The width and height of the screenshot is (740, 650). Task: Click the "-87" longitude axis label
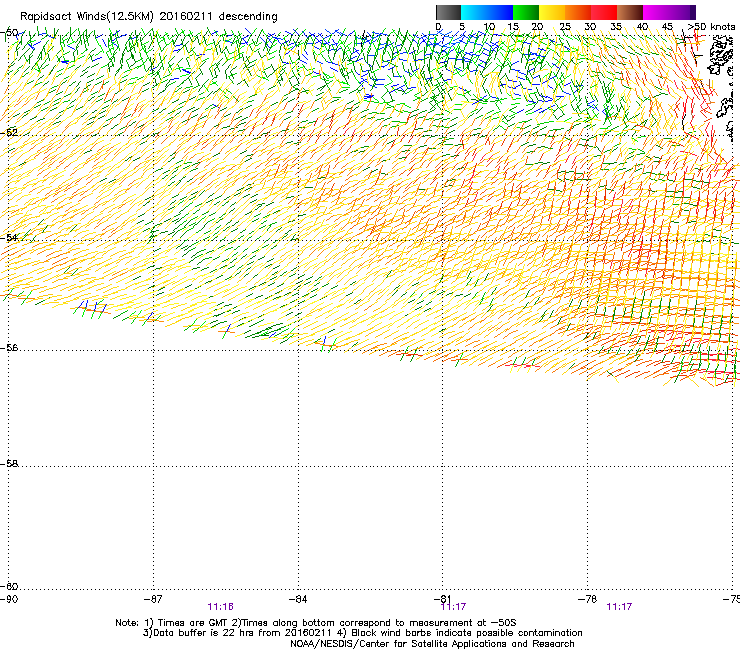pyautogui.click(x=153, y=599)
